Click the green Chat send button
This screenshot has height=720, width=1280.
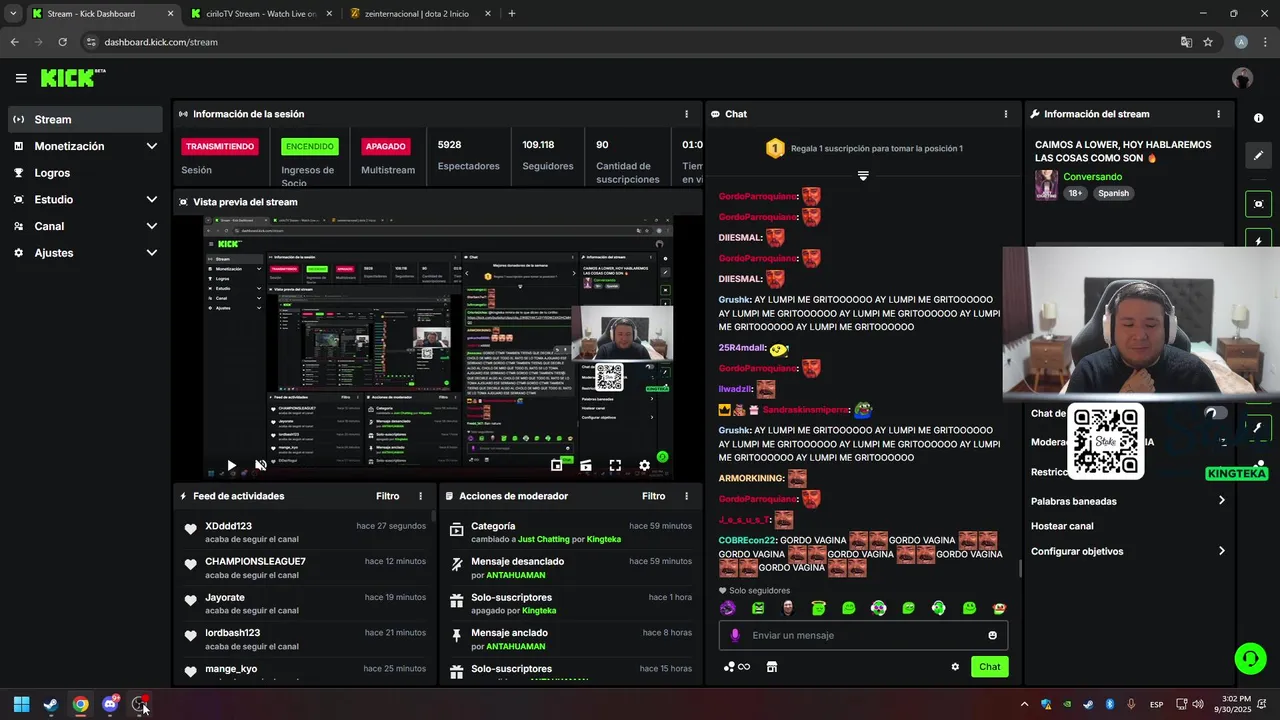tap(989, 667)
